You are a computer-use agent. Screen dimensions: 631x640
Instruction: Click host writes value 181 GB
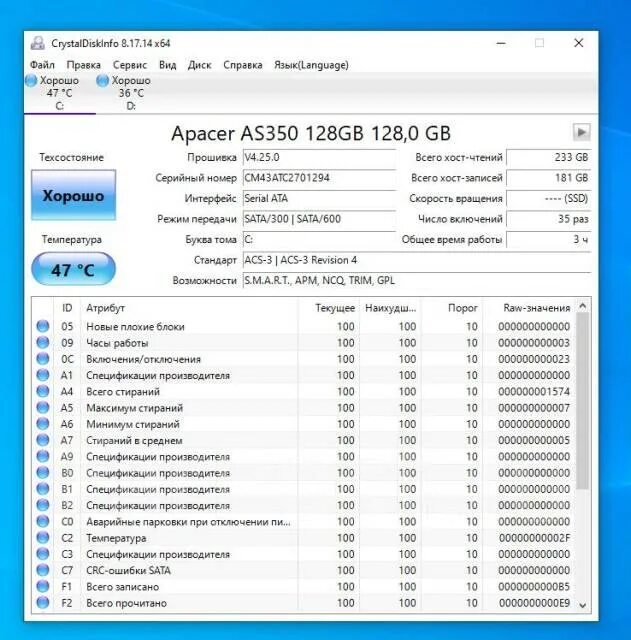[549, 178]
